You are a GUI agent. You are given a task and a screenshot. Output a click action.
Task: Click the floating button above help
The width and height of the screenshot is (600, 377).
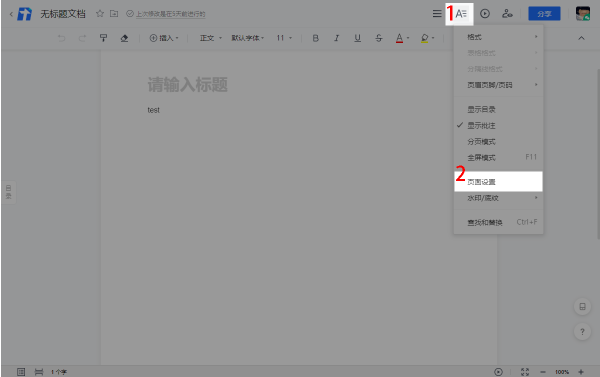582,307
